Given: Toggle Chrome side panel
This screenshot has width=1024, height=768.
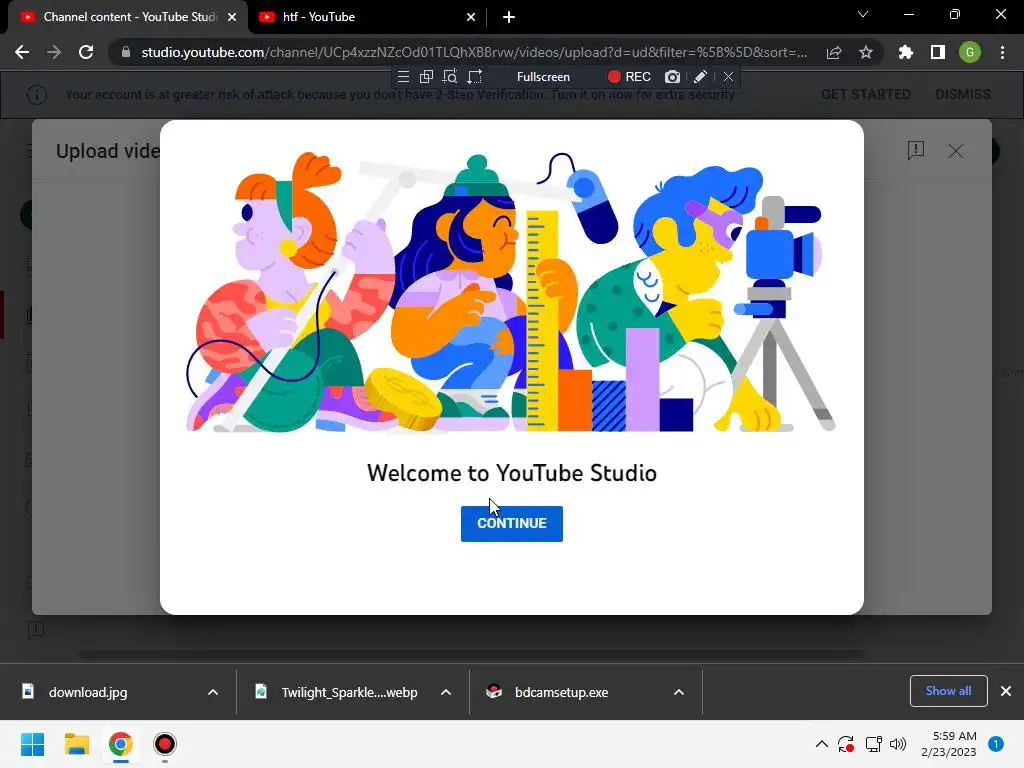Looking at the screenshot, I should 938,52.
